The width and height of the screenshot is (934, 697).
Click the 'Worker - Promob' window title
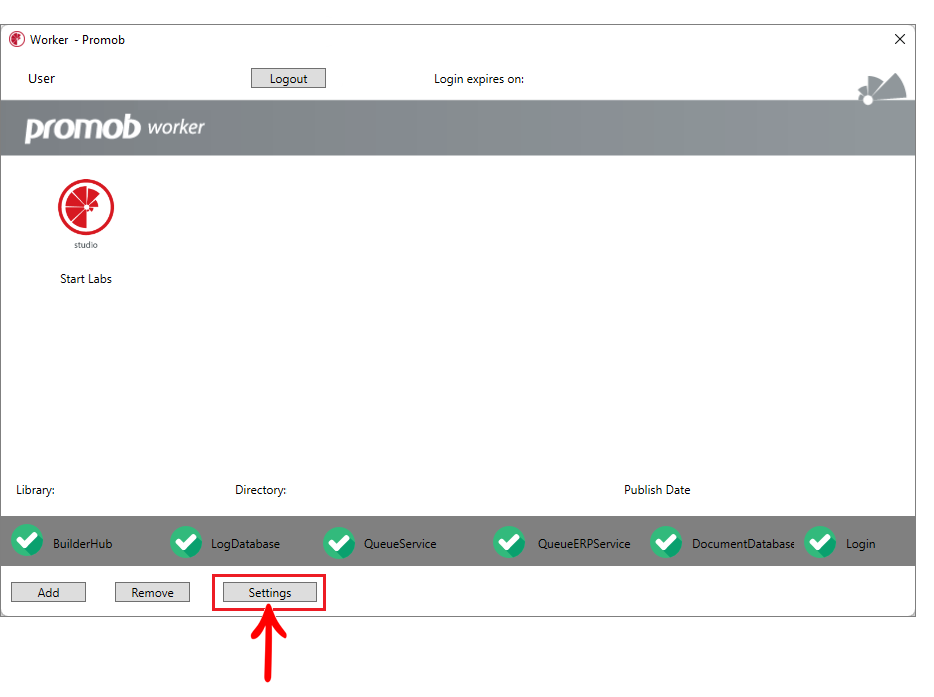tap(77, 40)
